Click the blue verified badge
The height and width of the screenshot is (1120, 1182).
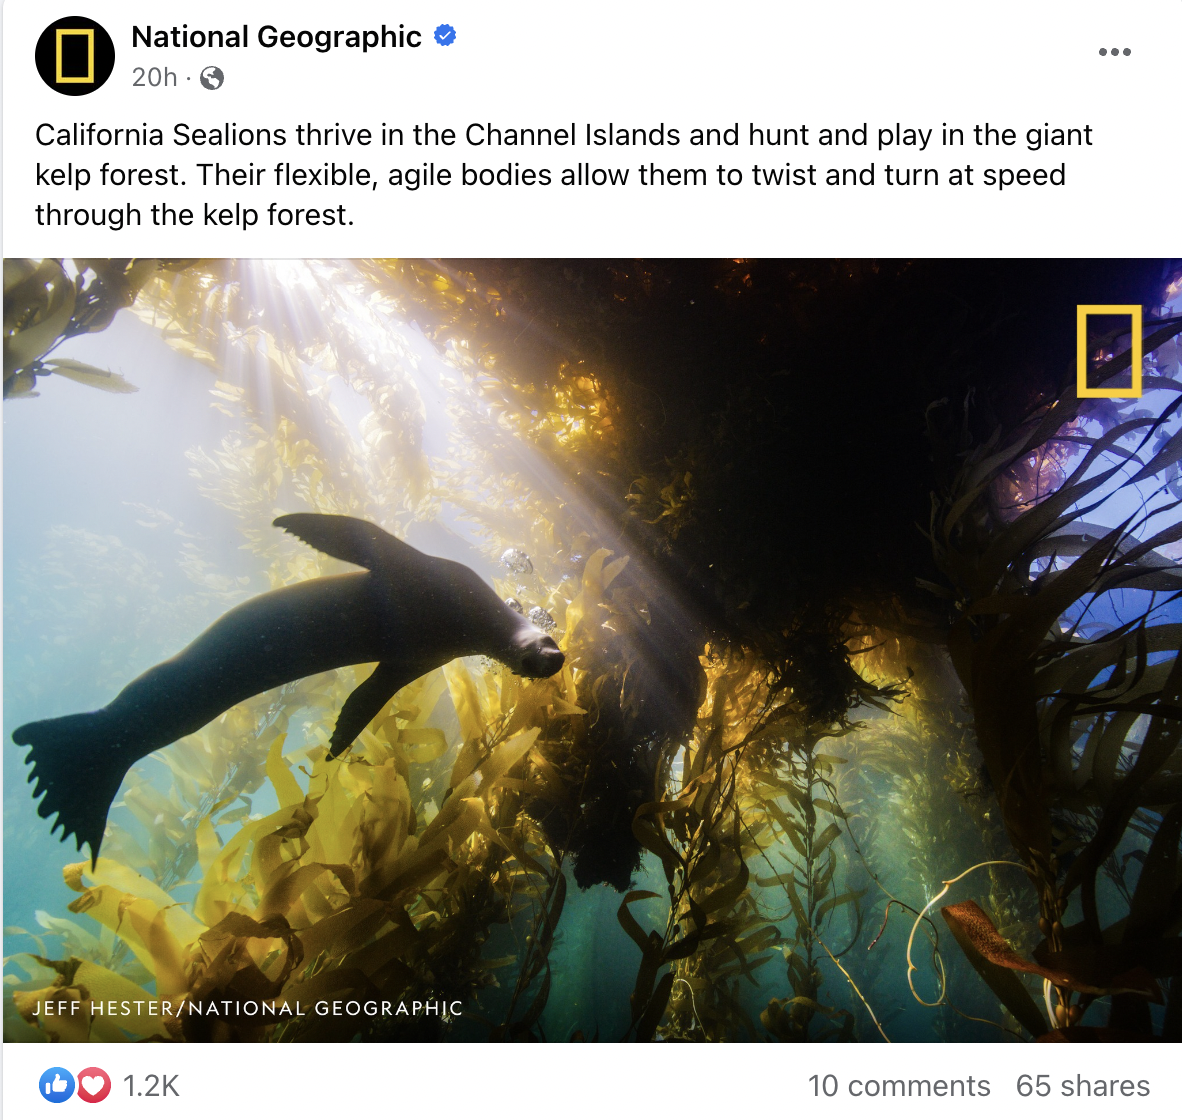pyautogui.click(x=446, y=35)
